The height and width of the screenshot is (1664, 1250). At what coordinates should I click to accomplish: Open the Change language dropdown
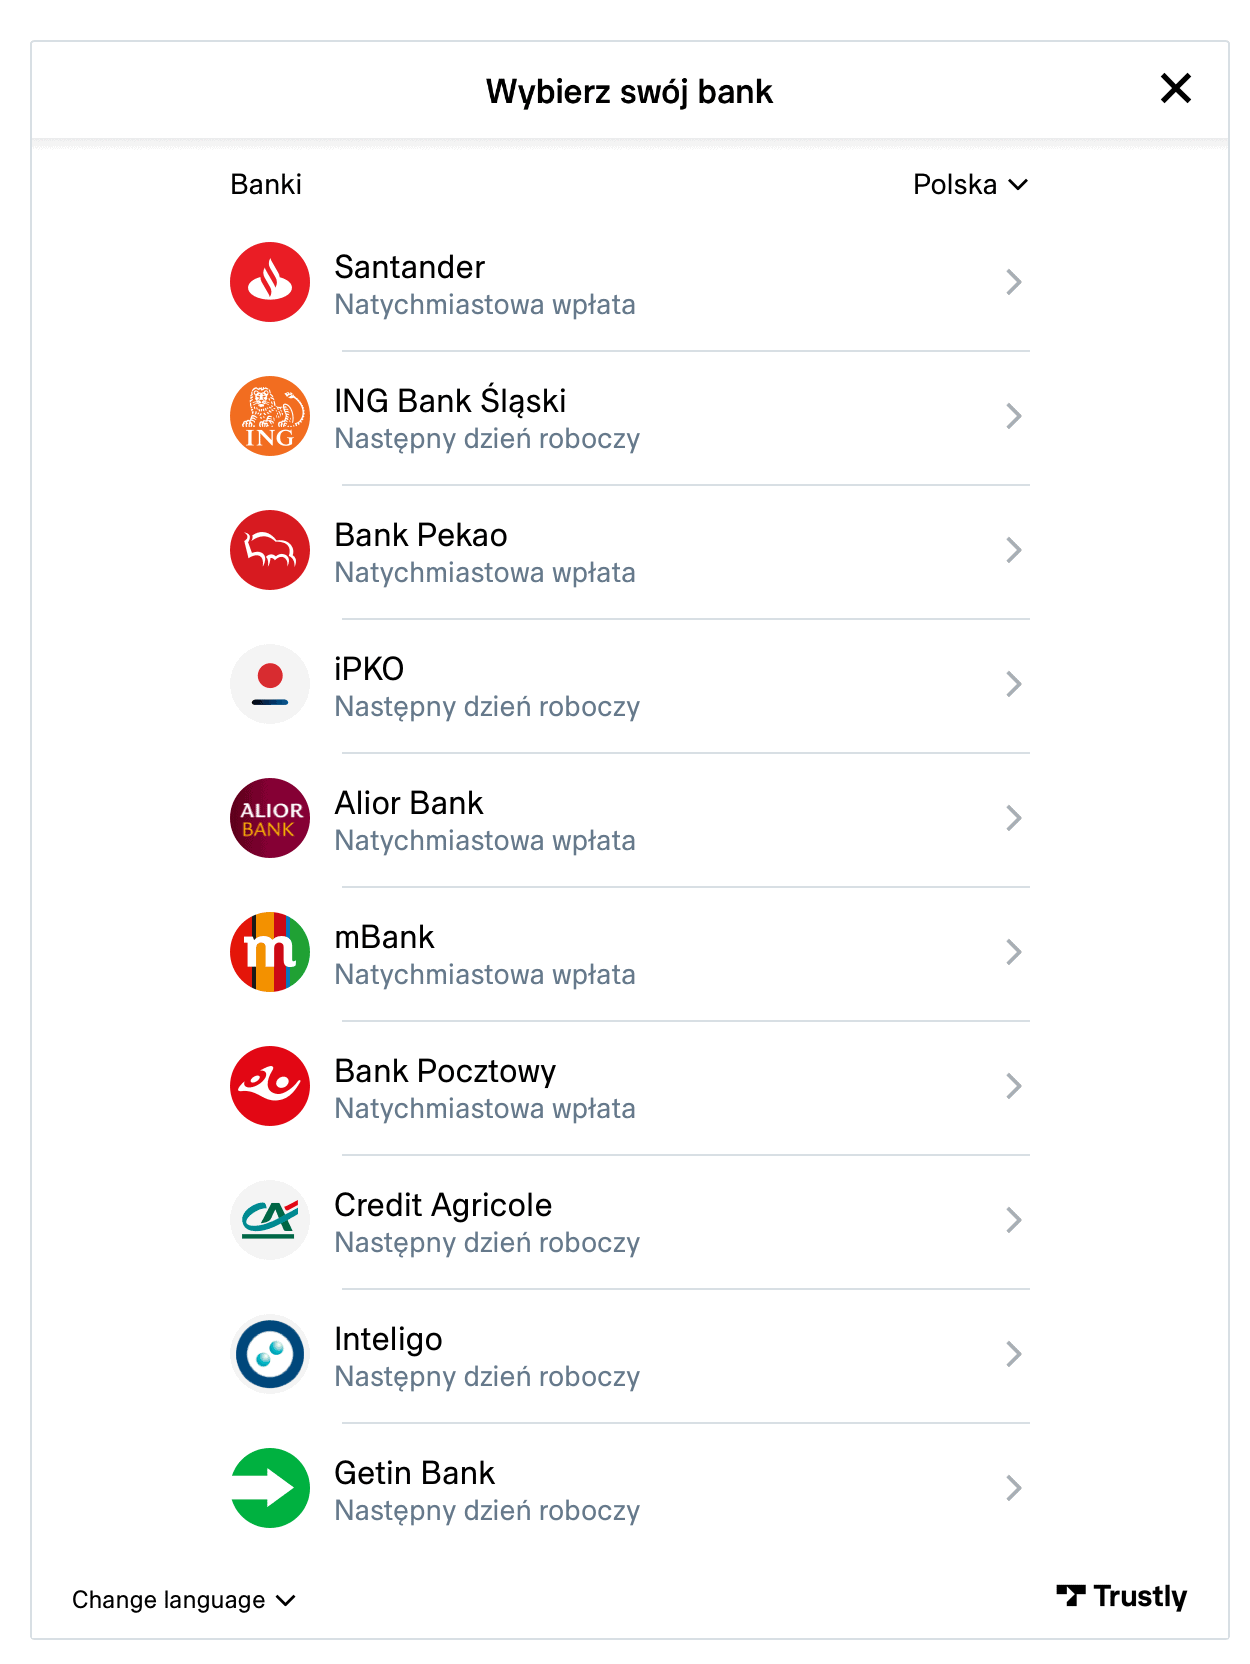click(x=184, y=1600)
